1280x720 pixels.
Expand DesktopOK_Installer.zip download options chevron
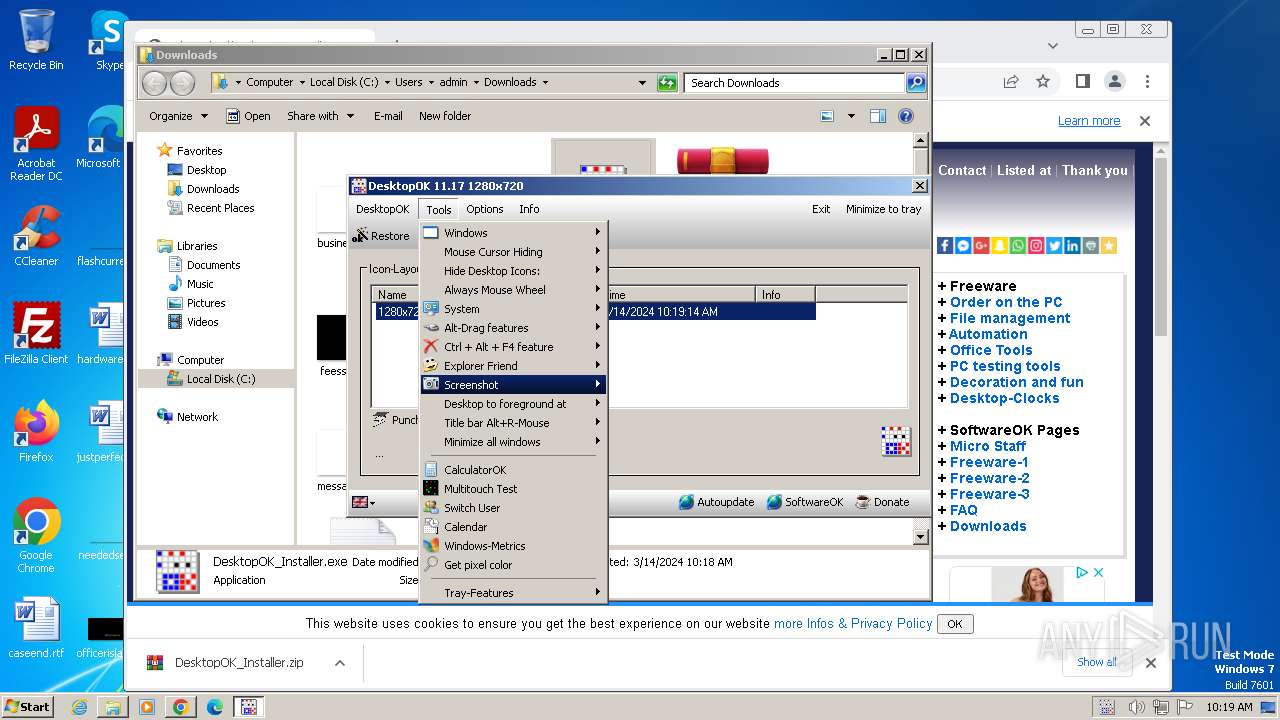pyautogui.click(x=340, y=663)
